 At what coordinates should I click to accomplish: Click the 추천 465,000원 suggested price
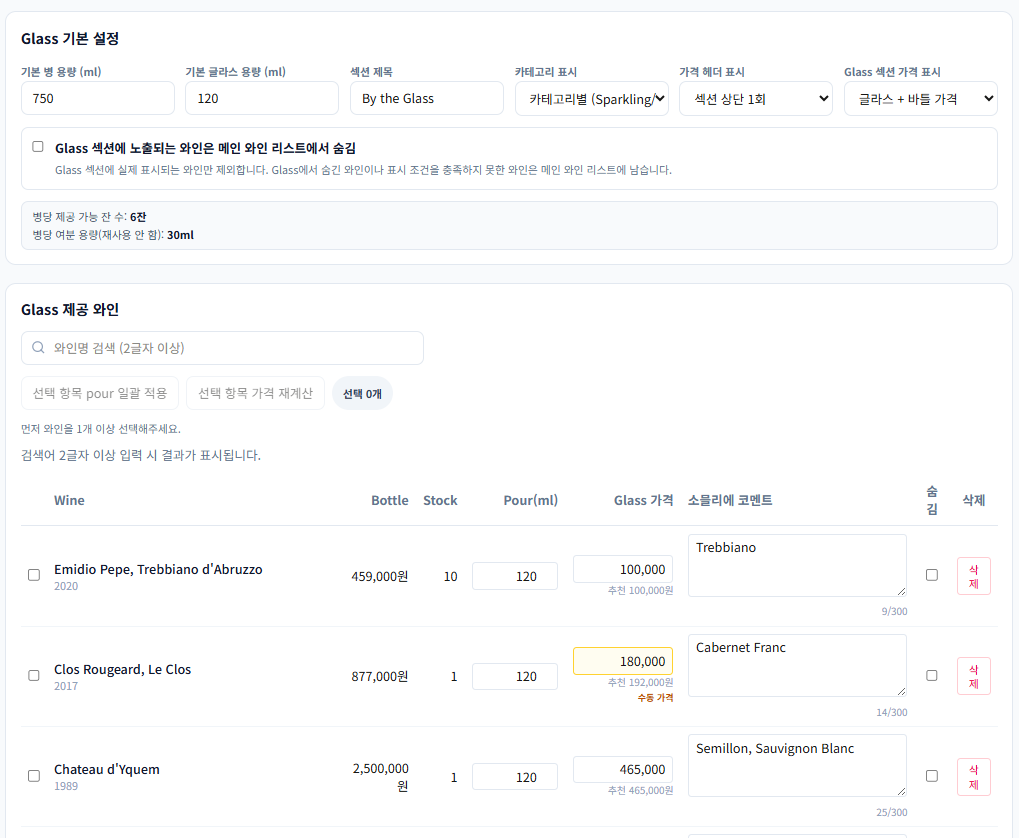(640, 791)
